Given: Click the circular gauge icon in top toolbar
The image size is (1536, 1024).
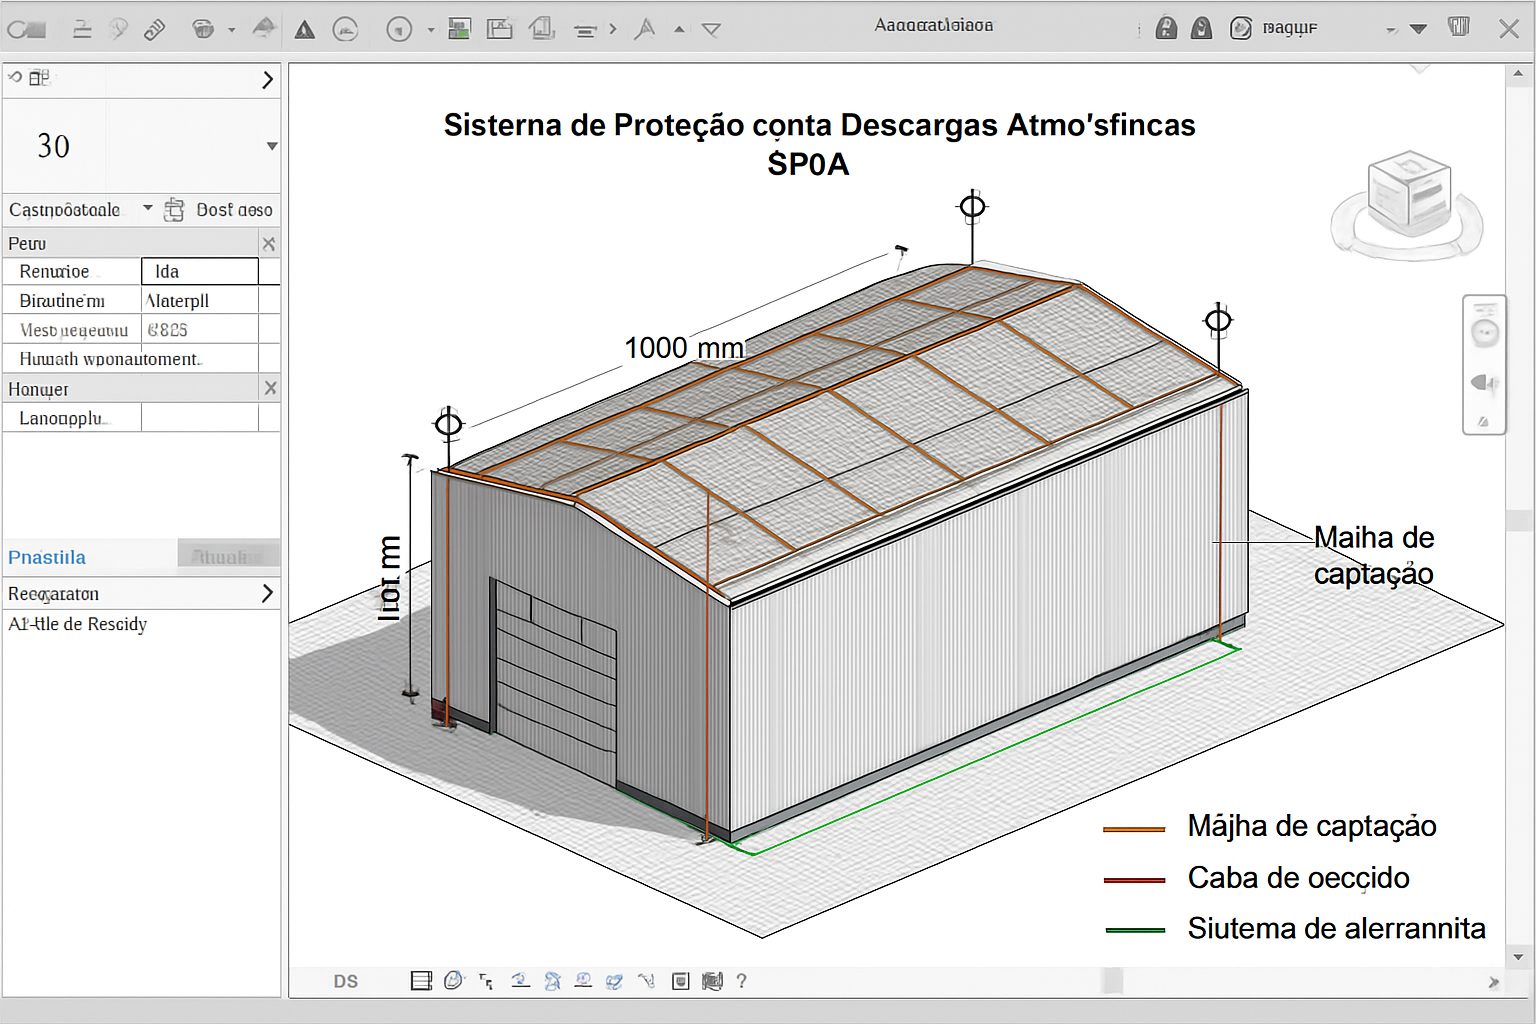Looking at the screenshot, I should 345,30.
